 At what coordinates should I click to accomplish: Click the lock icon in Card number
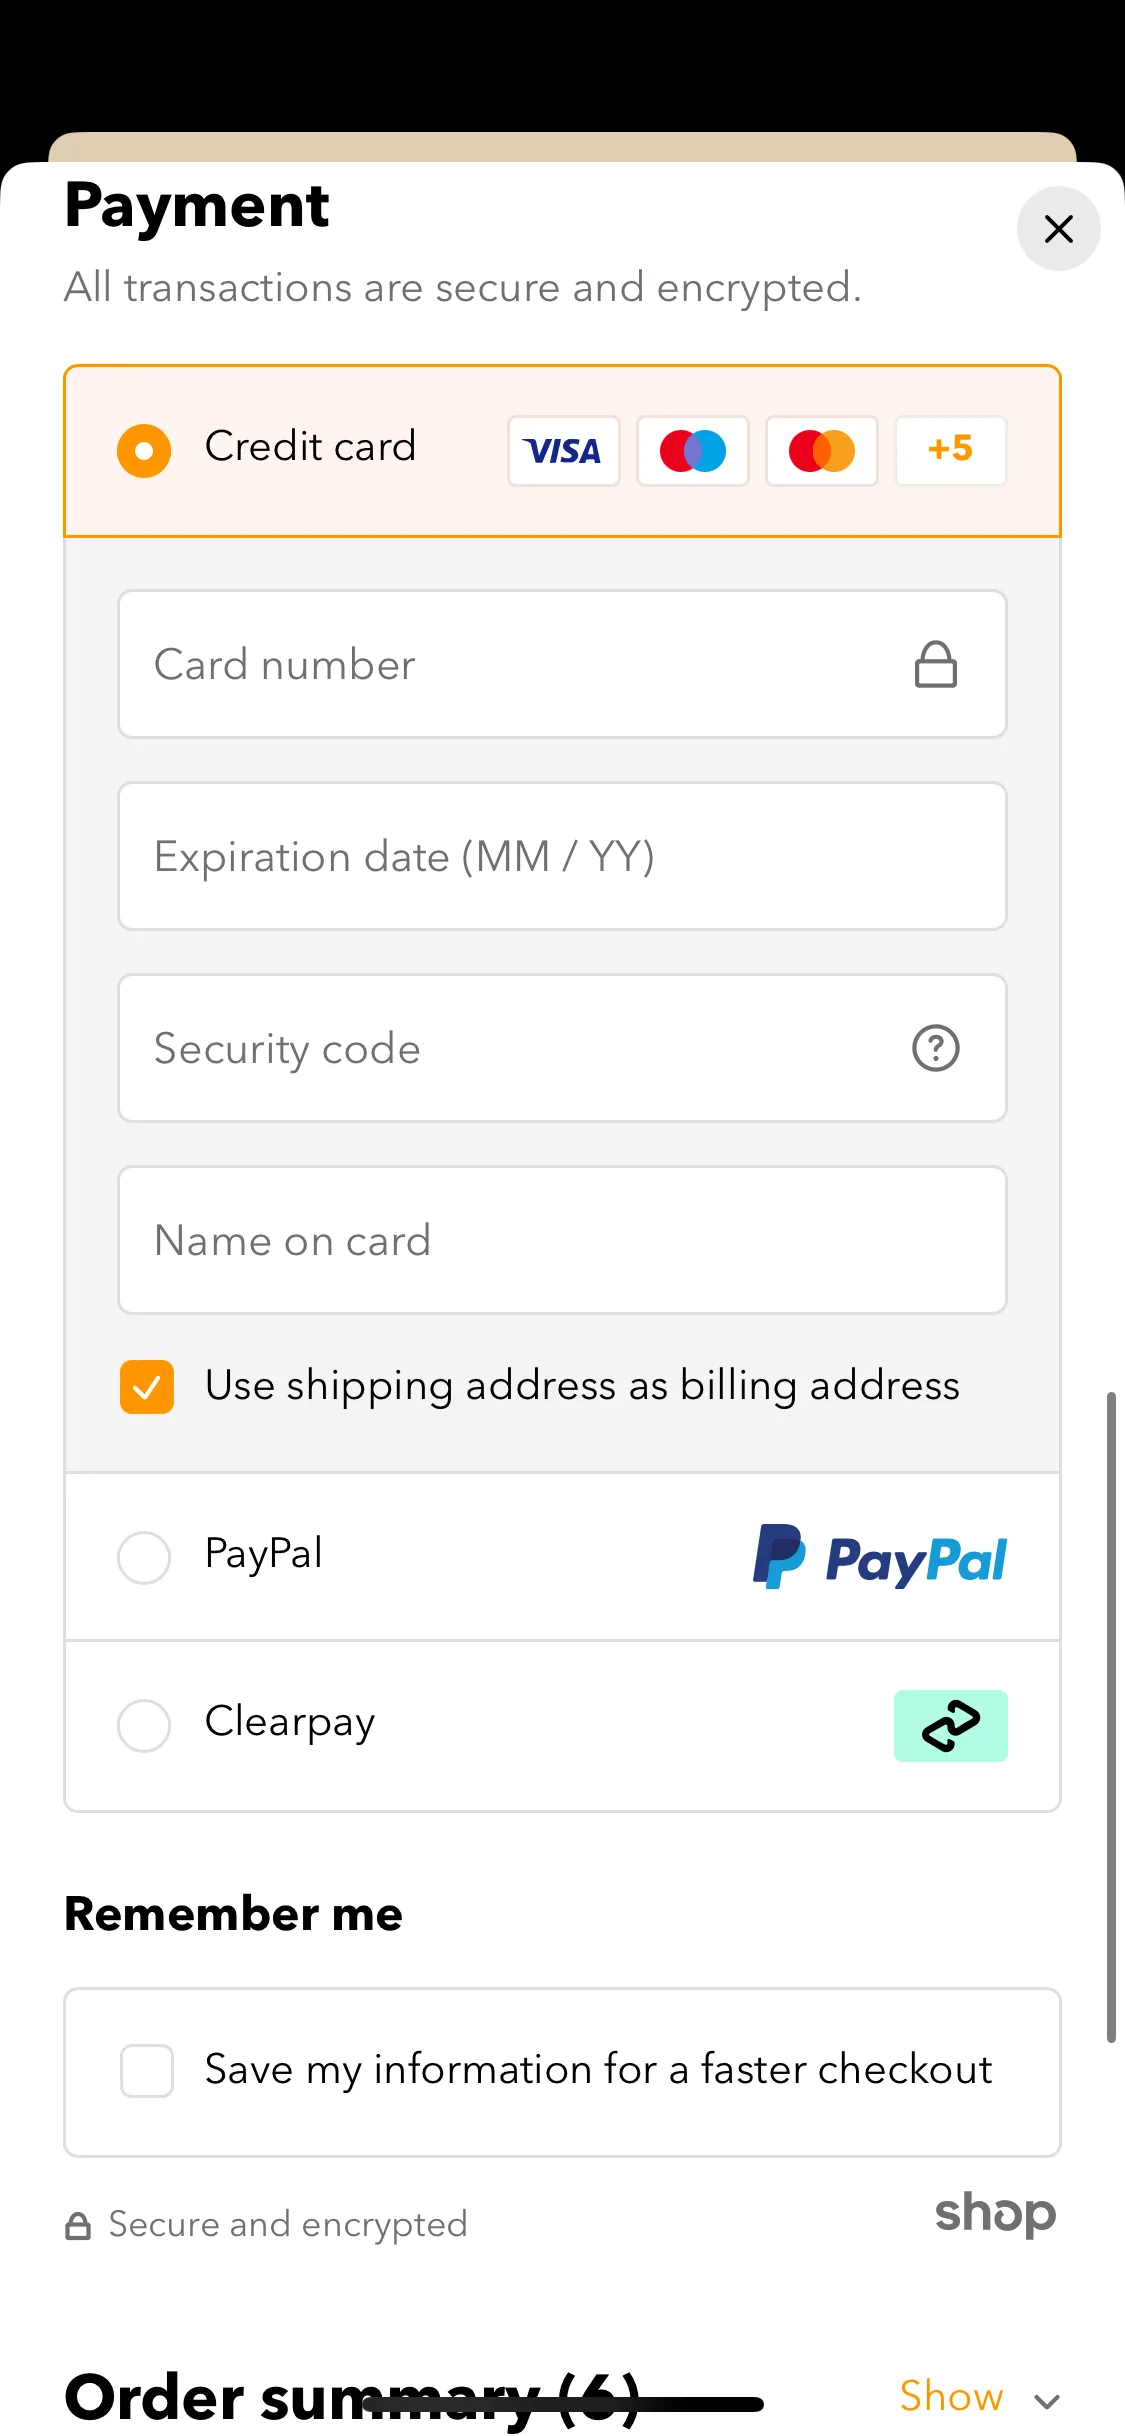pos(936,665)
